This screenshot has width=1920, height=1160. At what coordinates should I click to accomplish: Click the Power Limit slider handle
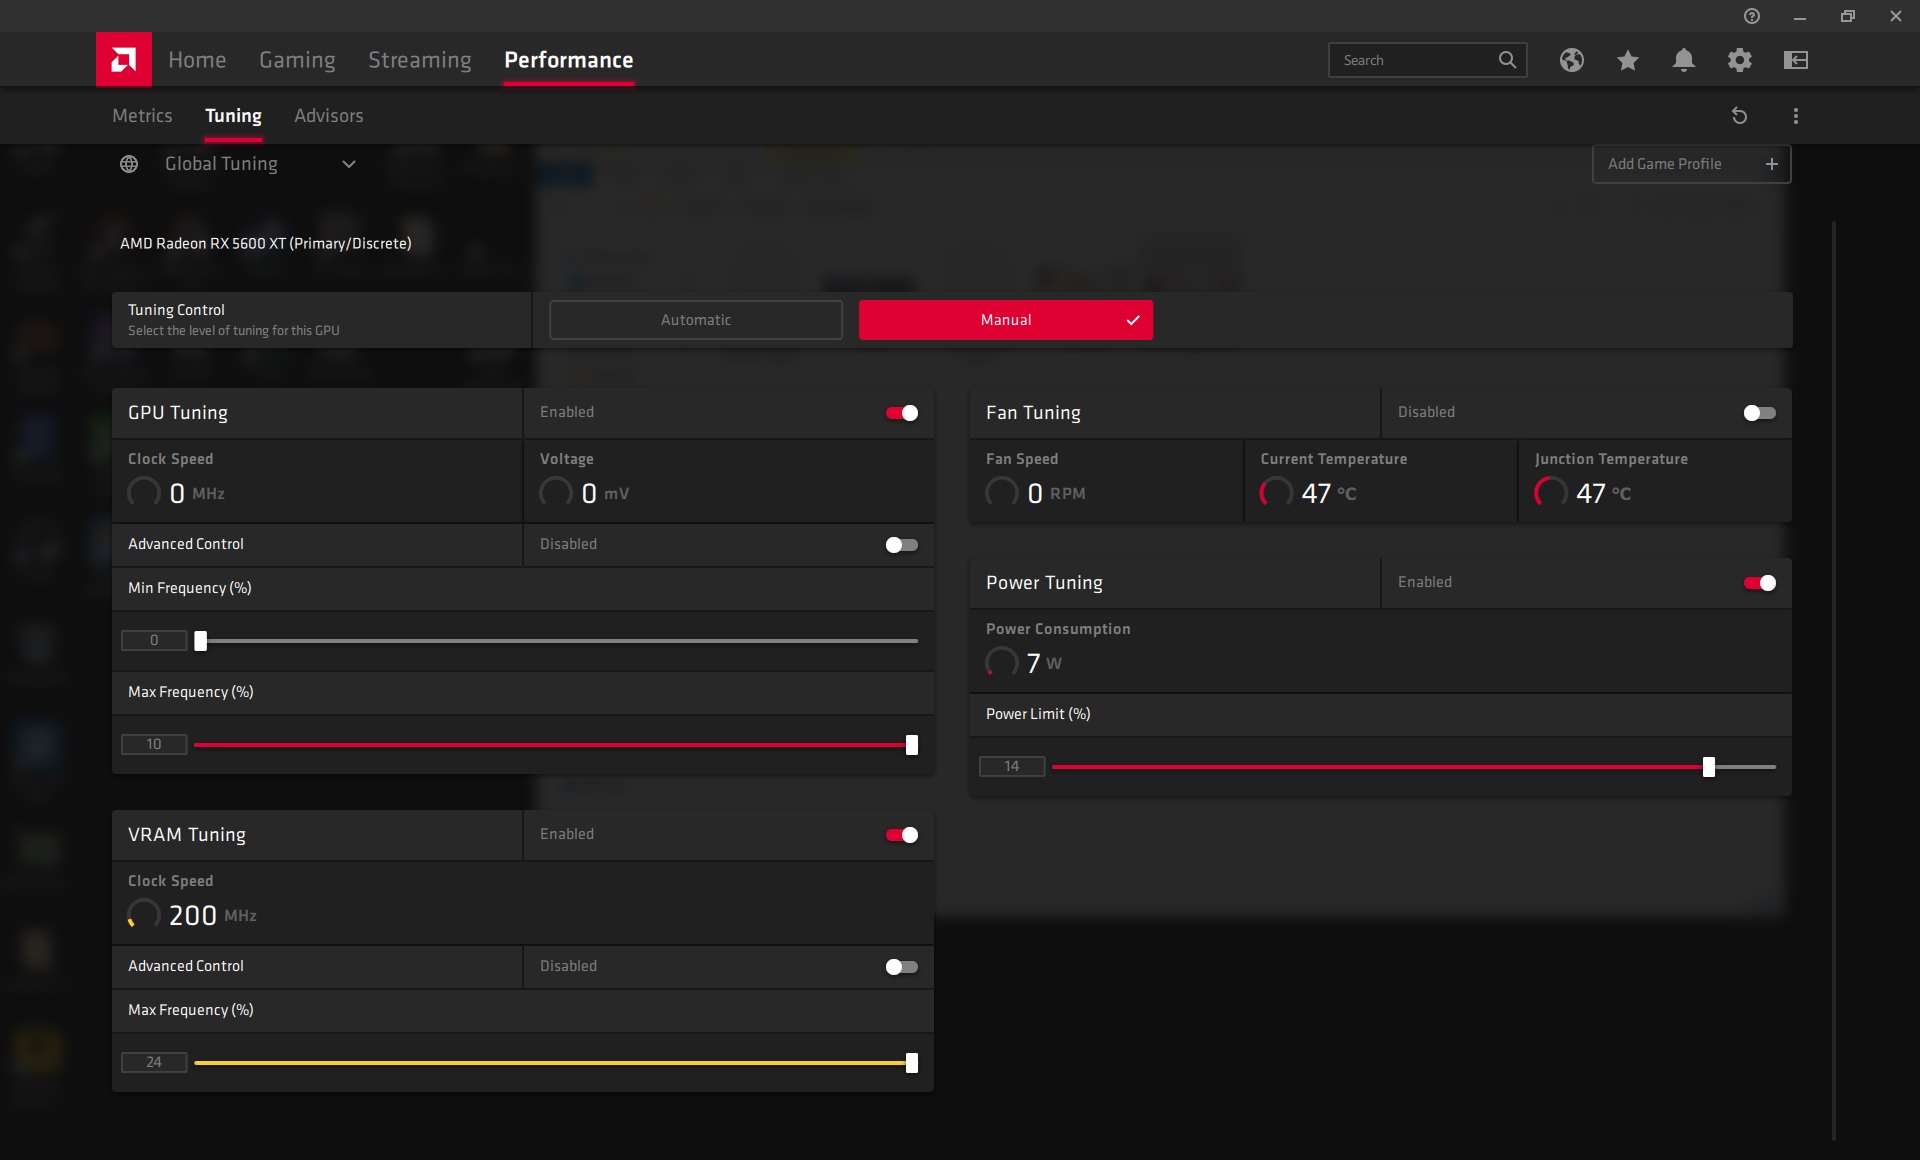pyautogui.click(x=1709, y=767)
